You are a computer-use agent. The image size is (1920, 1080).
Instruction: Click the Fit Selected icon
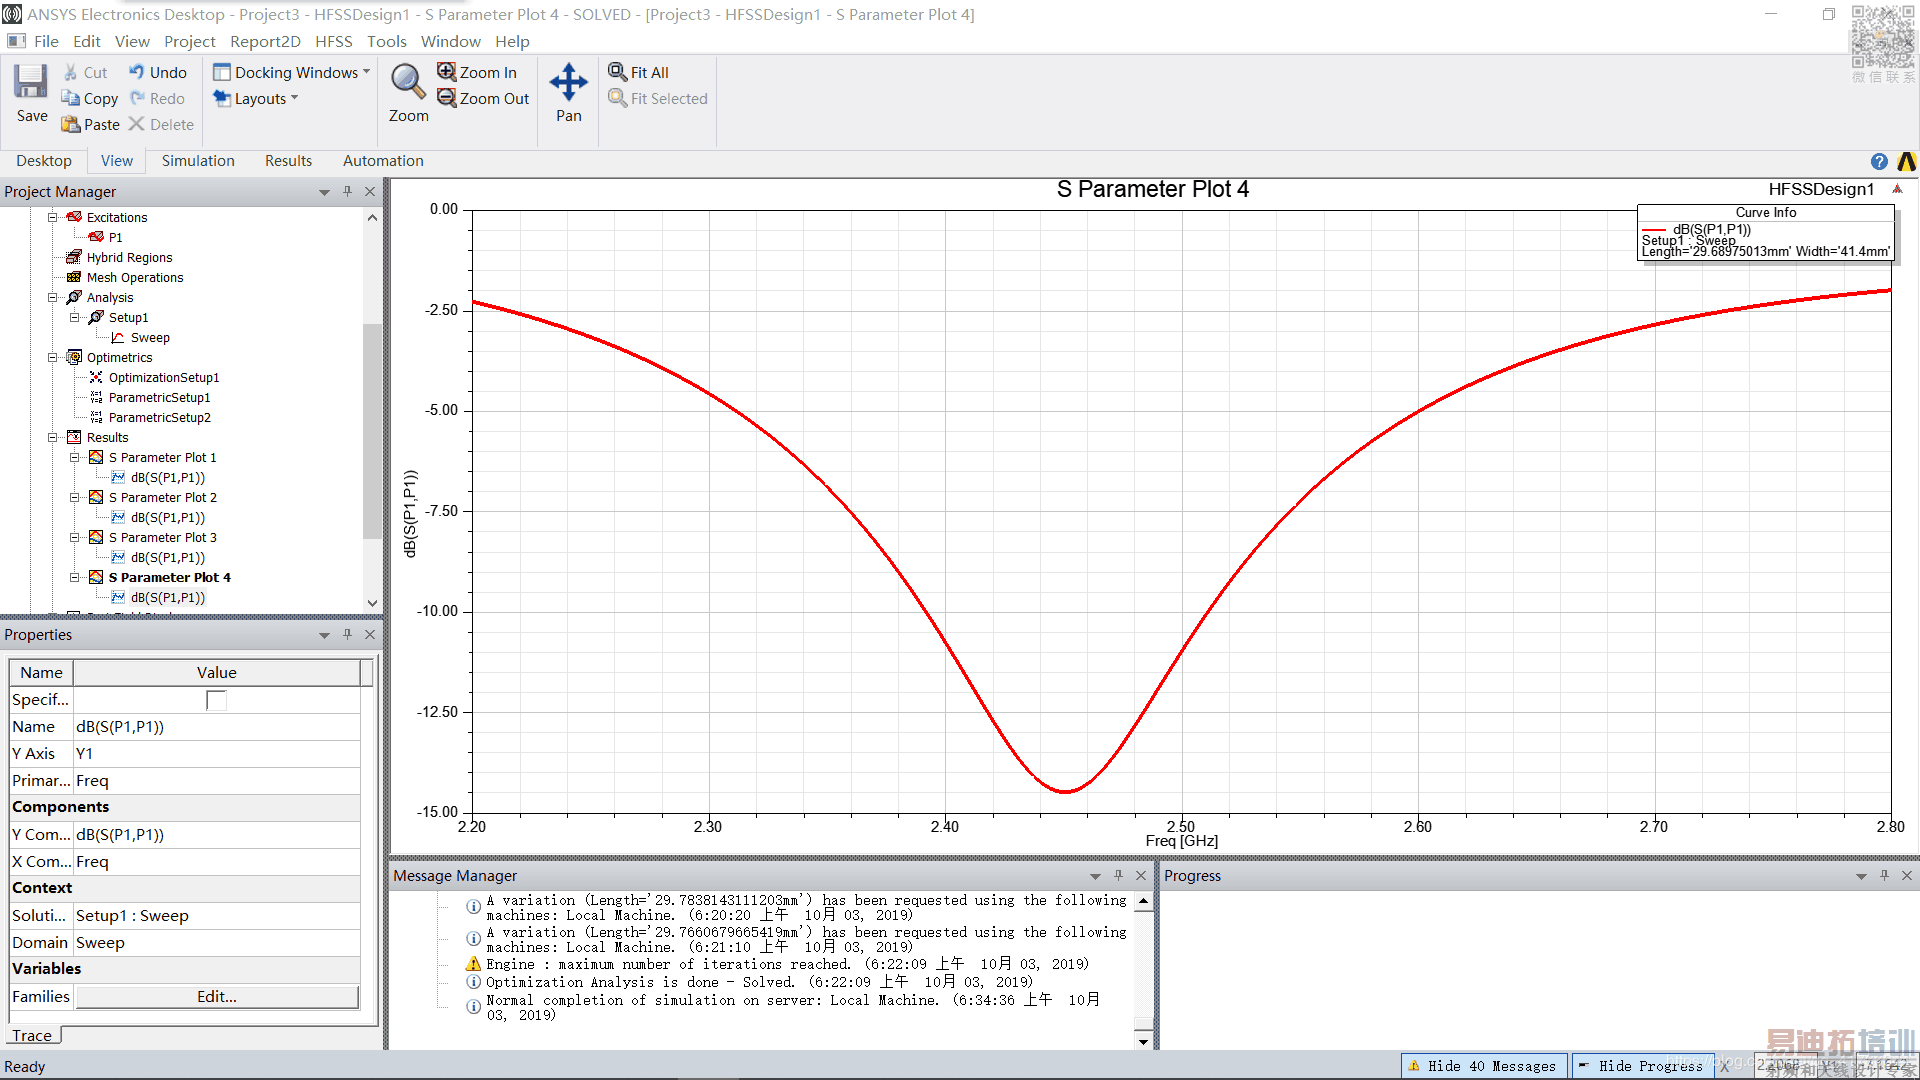click(x=617, y=98)
